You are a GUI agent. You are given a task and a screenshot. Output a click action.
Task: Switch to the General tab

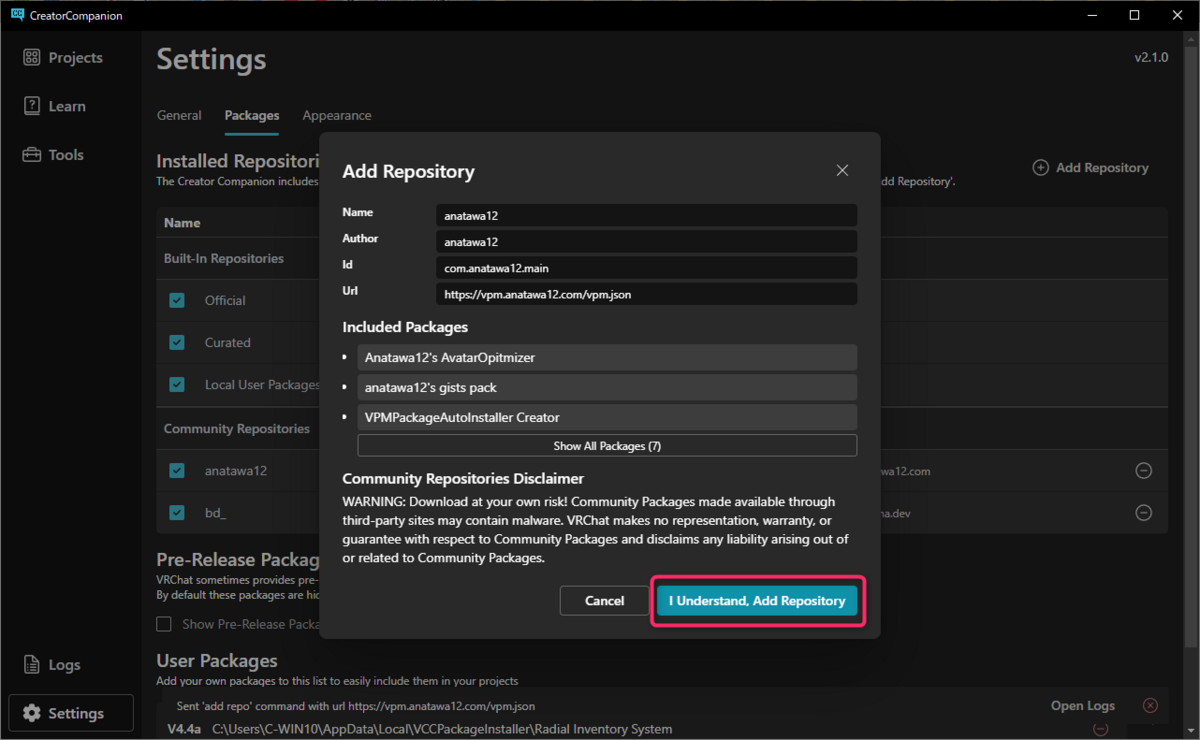point(179,116)
